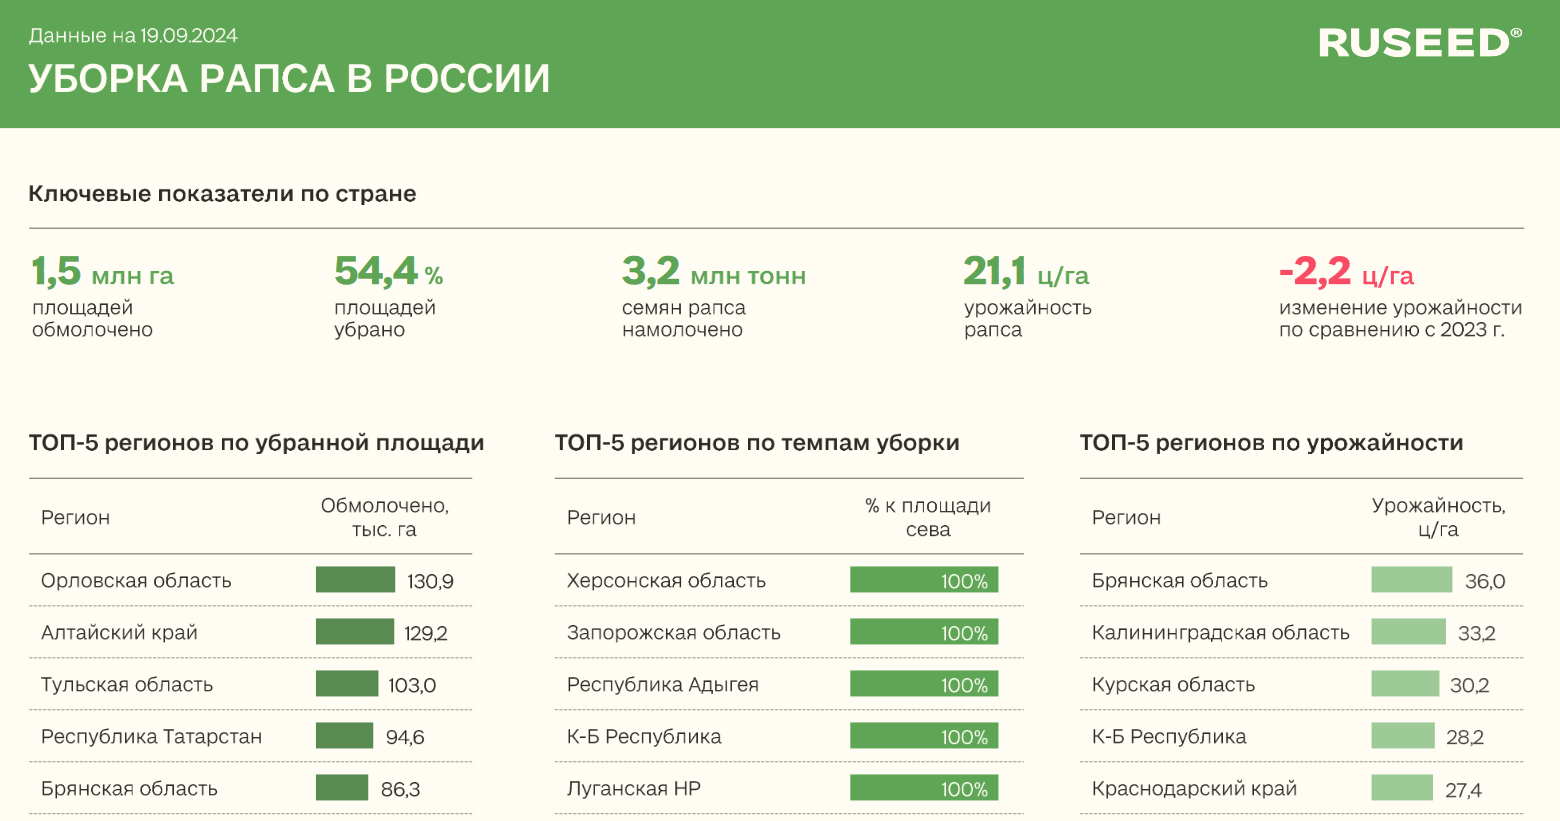Viewport: 1560px width, 821px height.
Task: Select the 1,5 млн га indicator
Action: tap(102, 272)
